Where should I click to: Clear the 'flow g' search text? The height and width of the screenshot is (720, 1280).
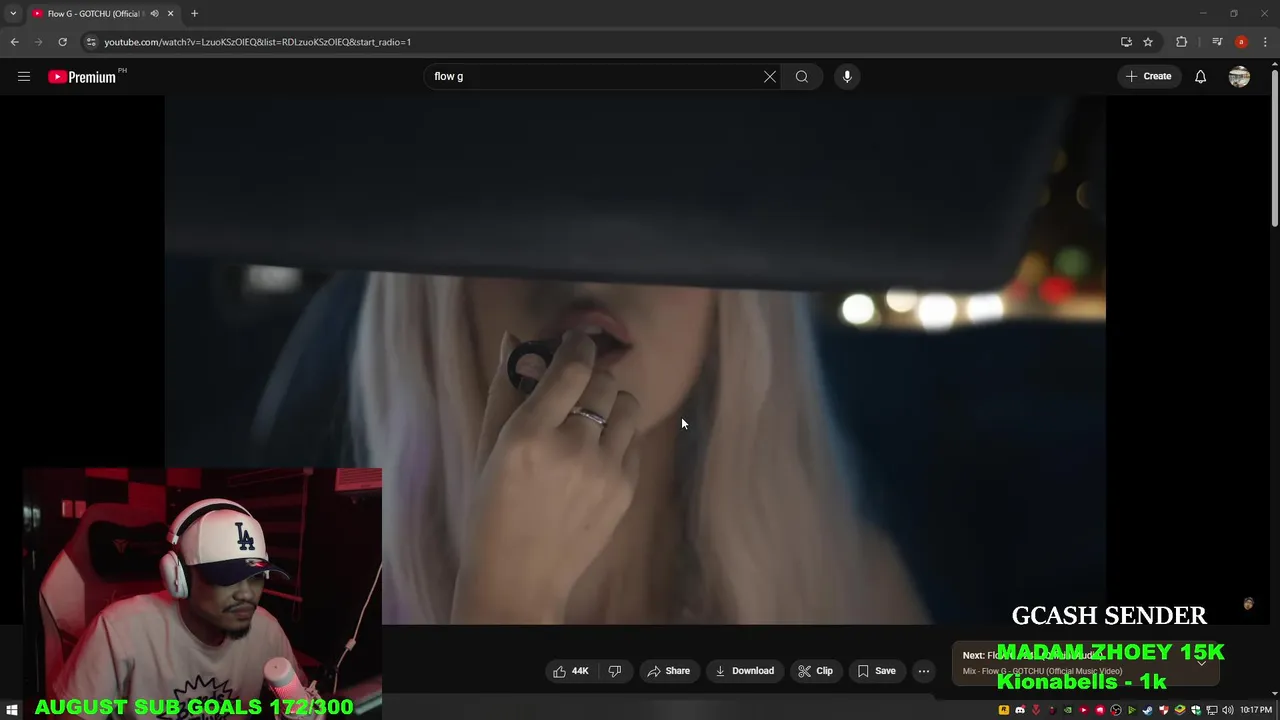click(x=770, y=77)
